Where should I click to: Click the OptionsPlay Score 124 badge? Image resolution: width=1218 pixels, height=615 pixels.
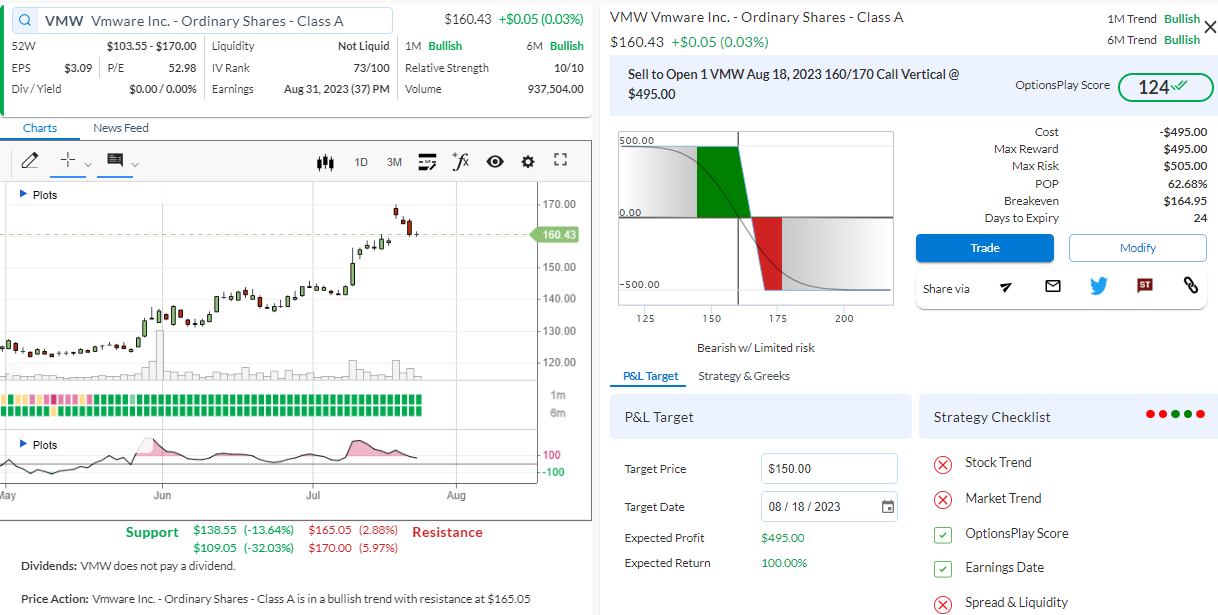click(x=1165, y=87)
